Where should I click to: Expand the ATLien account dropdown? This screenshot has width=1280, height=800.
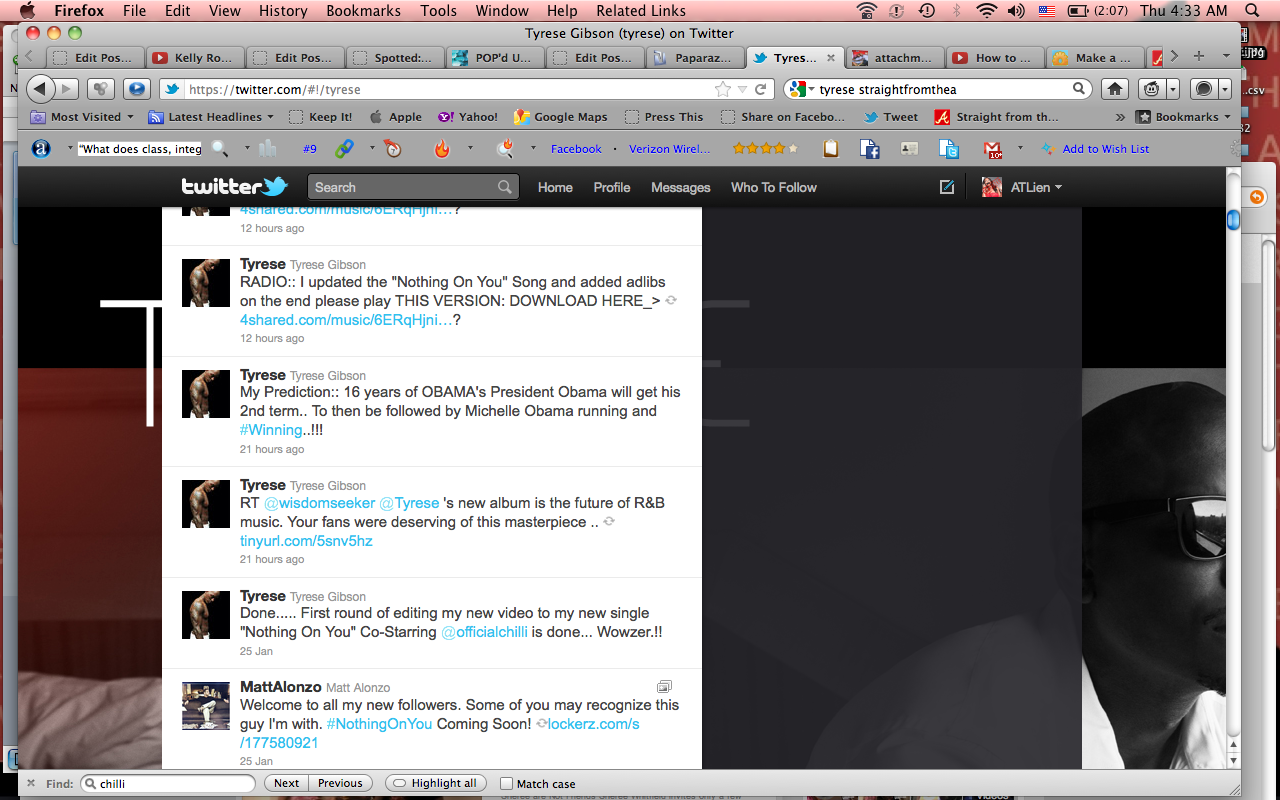click(x=1022, y=187)
